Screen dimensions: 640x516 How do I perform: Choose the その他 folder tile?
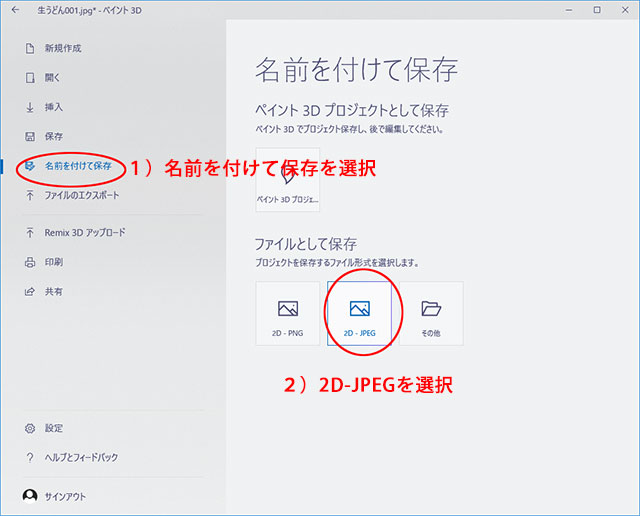click(431, 314)
